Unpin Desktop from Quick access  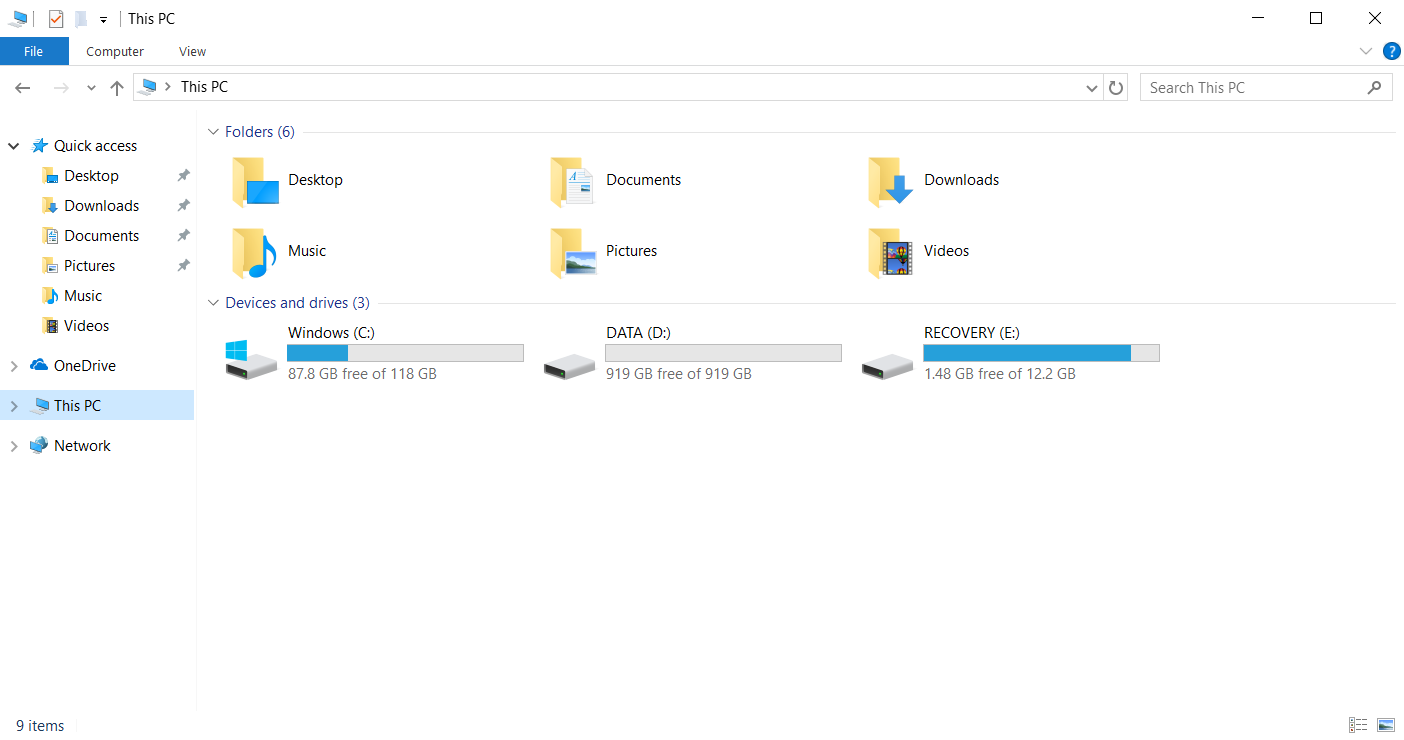click(x=183, y=176)
